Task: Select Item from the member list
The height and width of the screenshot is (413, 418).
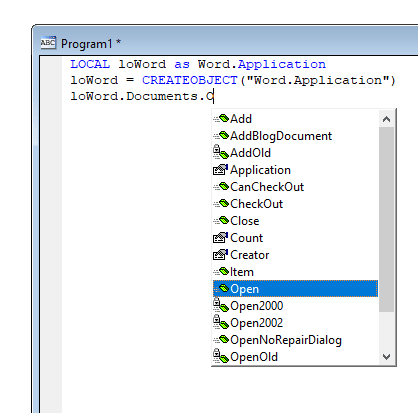Action: point(295,272)
